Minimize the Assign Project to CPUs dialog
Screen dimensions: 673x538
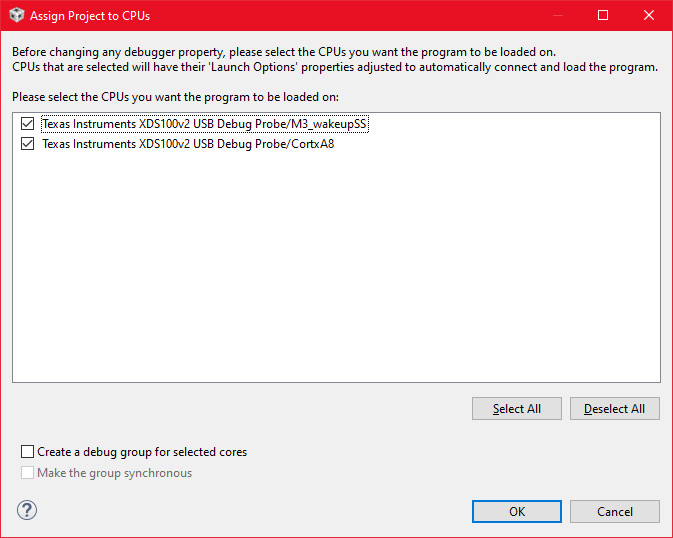tap(557, 16)
